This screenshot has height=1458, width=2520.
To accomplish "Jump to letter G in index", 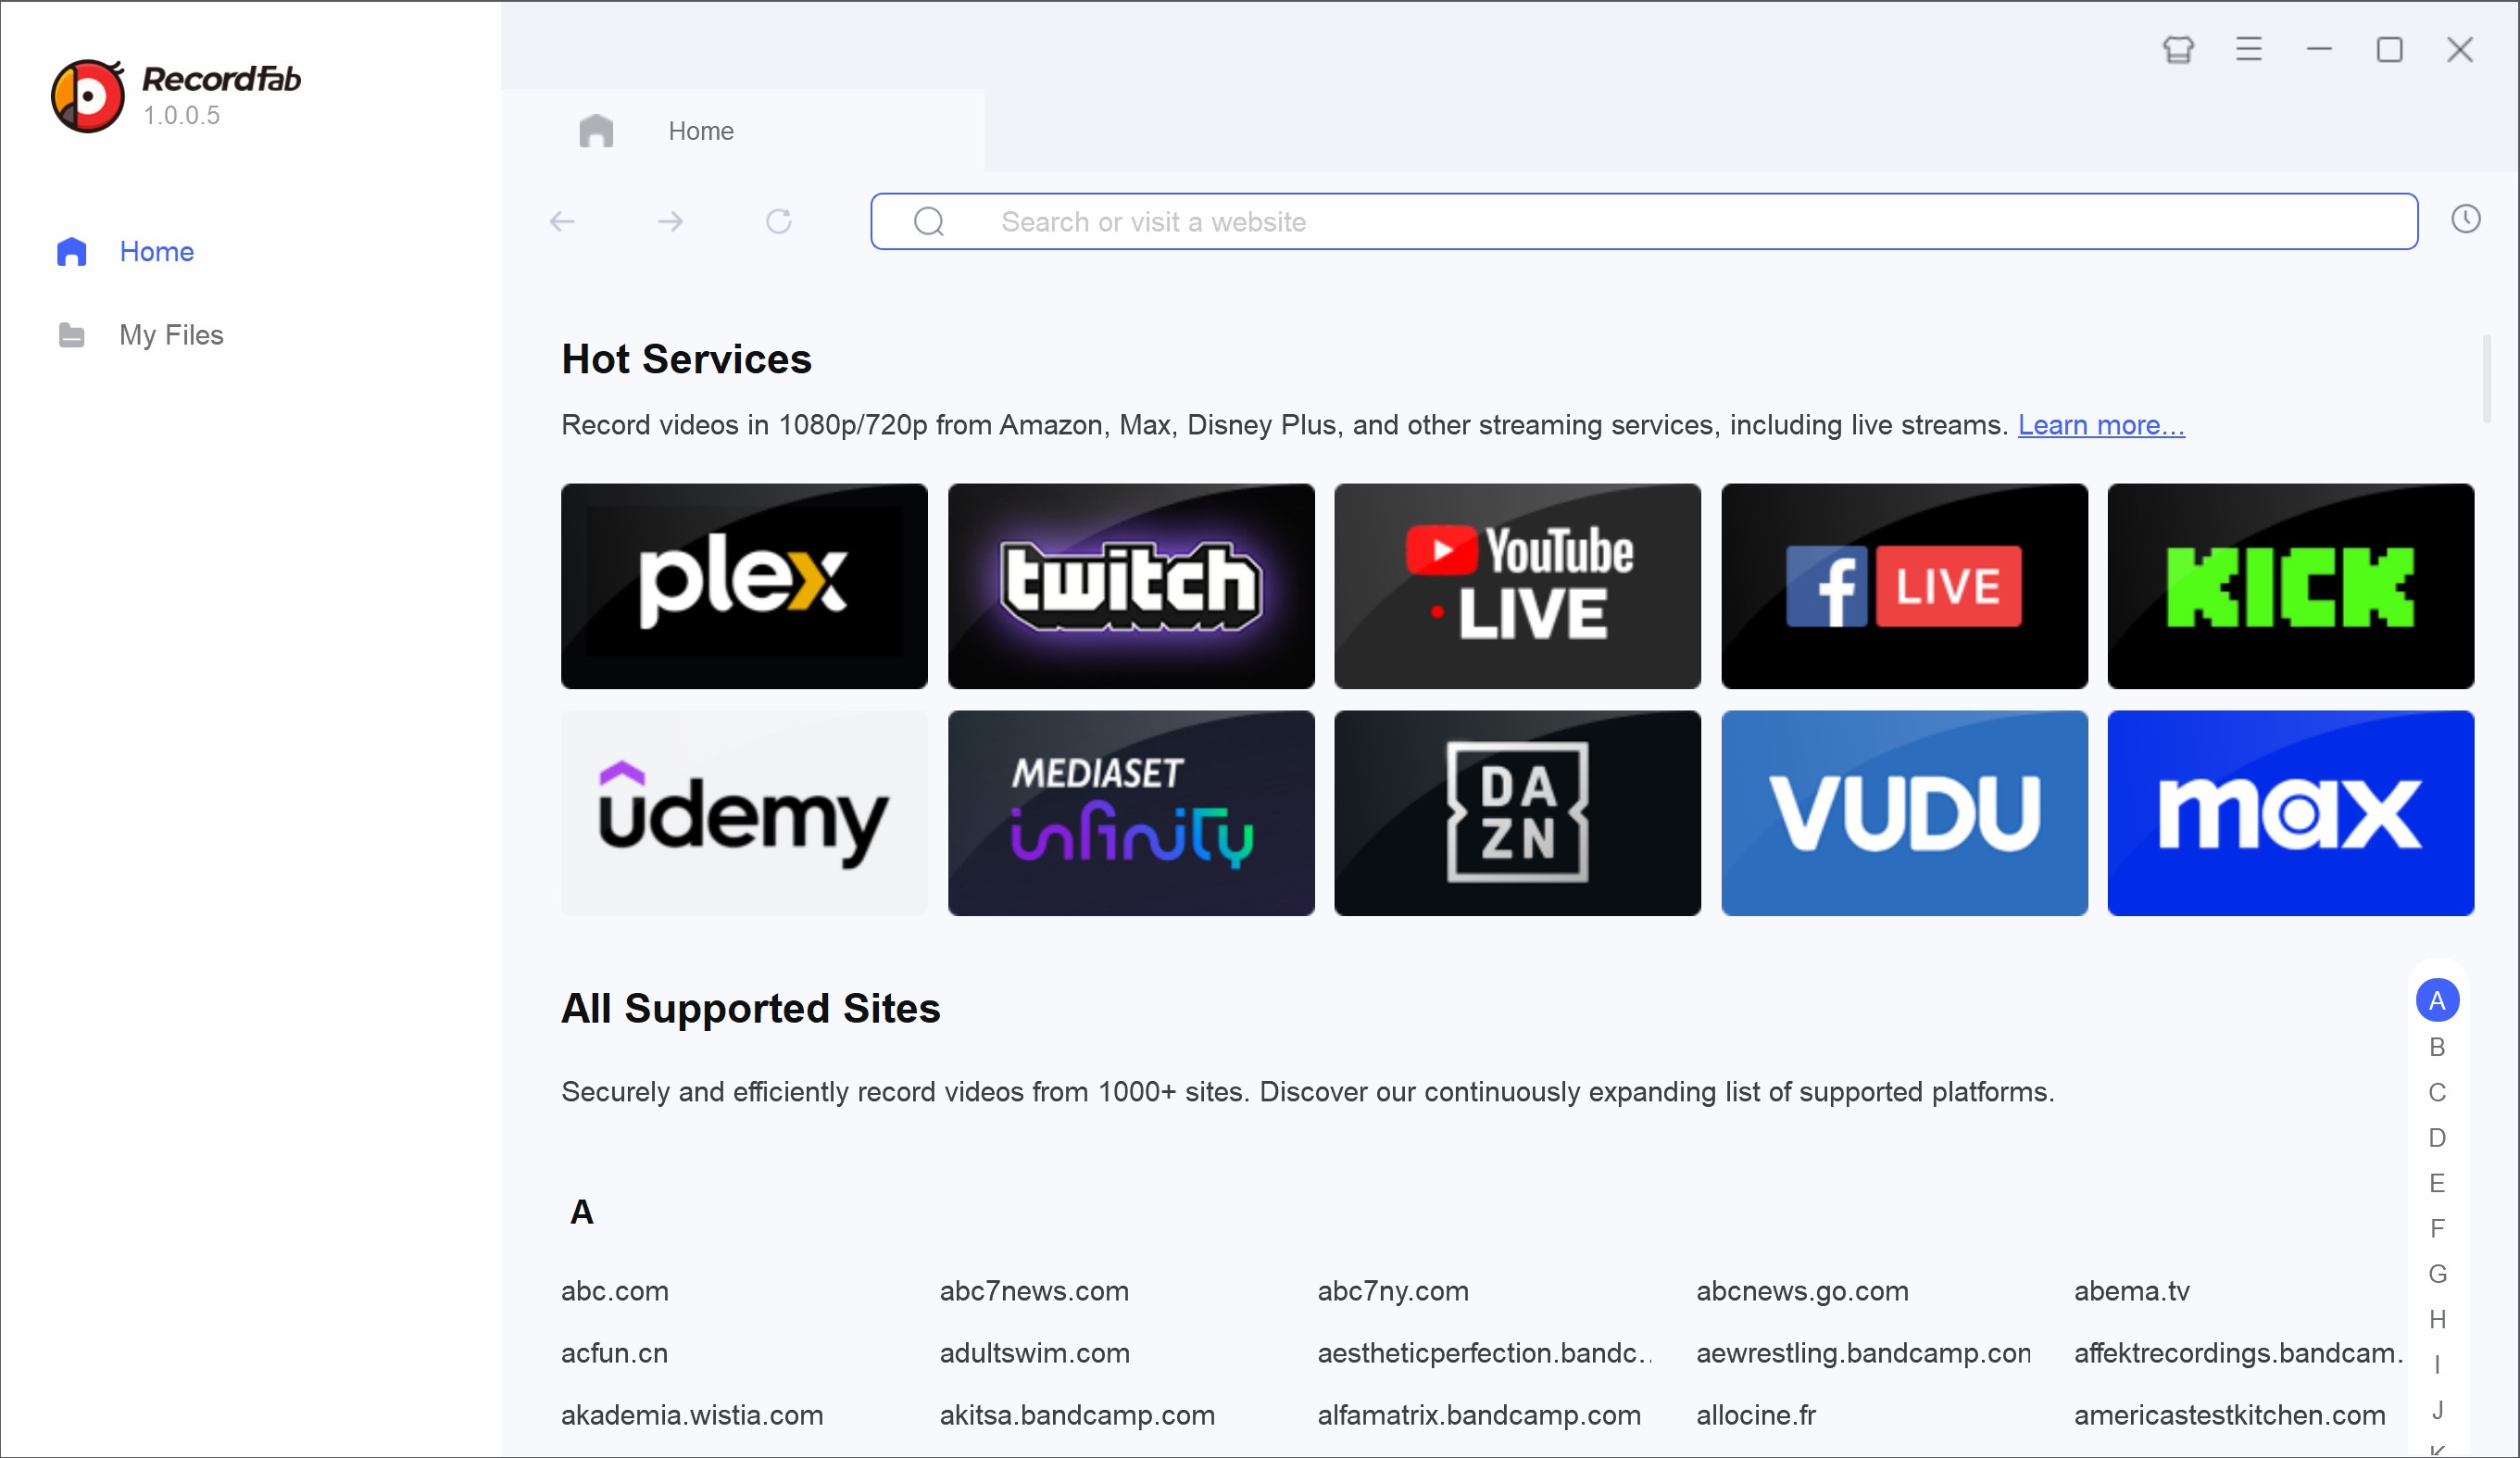I will tap(2437, 1274).
